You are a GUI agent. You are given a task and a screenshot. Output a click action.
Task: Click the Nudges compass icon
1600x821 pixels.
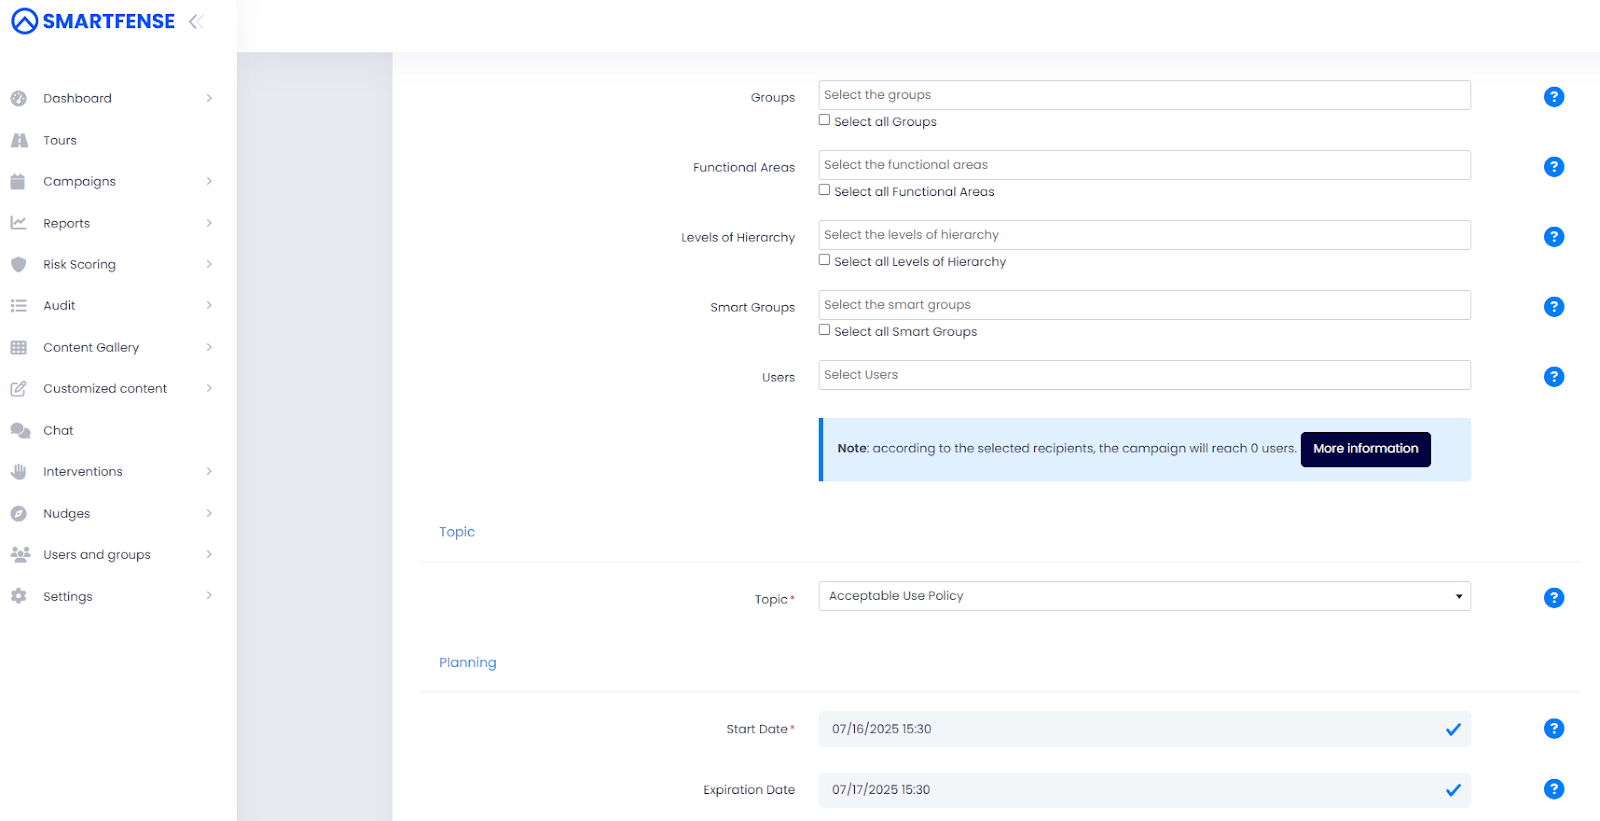(18, 513)
